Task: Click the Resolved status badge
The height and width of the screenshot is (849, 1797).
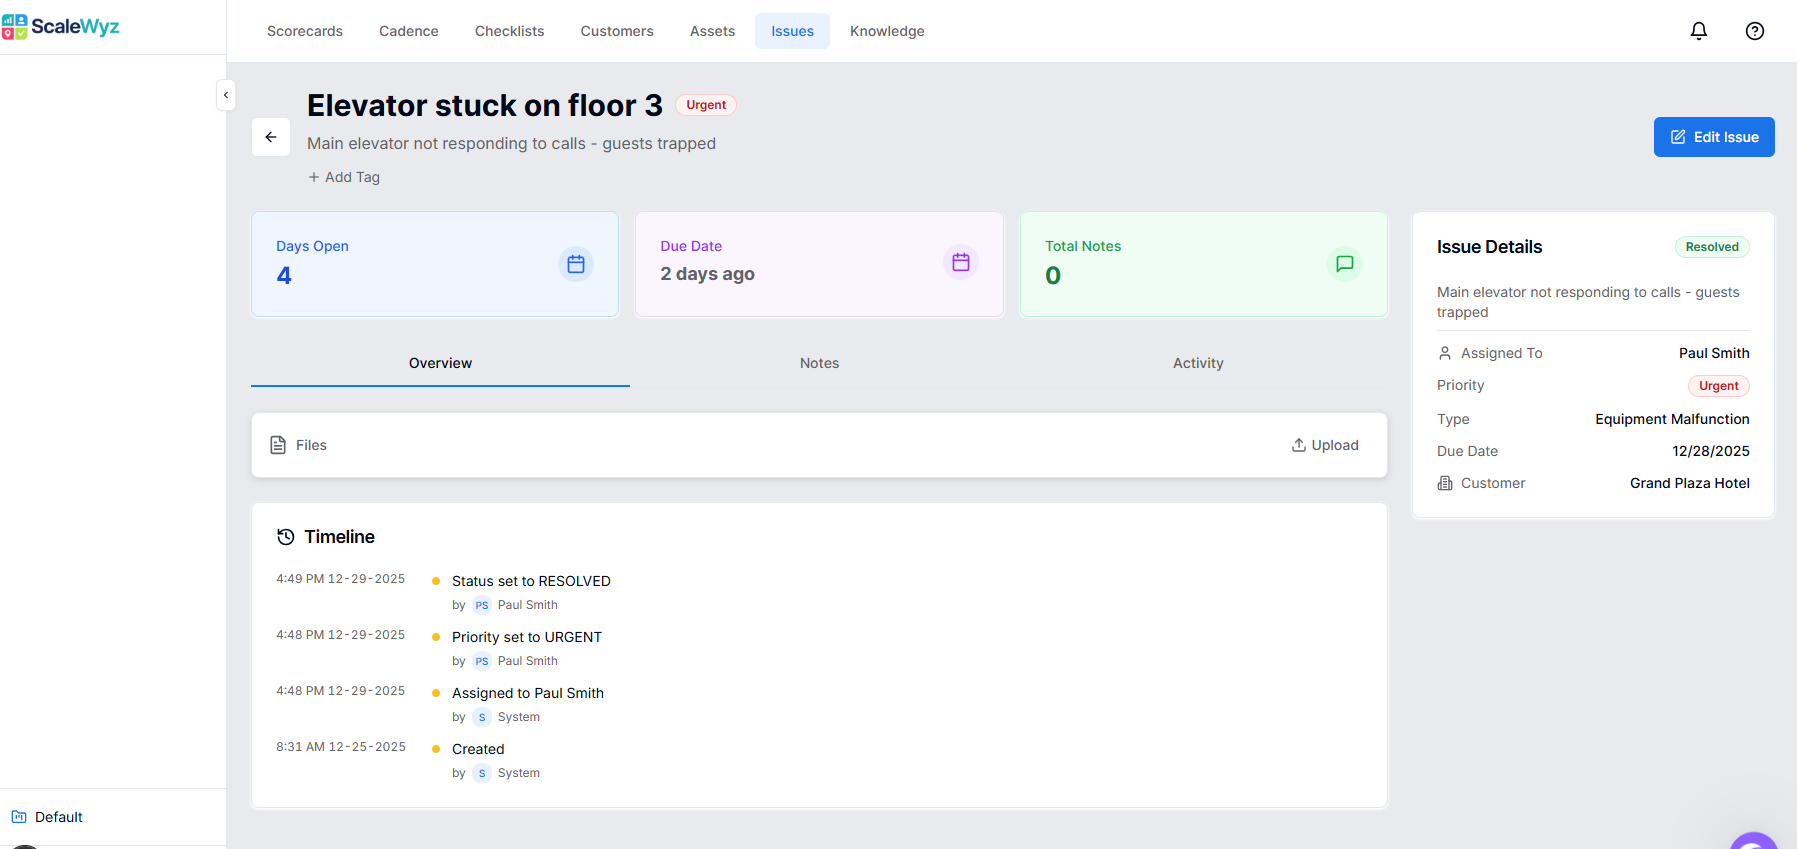Action: tap(1711, 247)
